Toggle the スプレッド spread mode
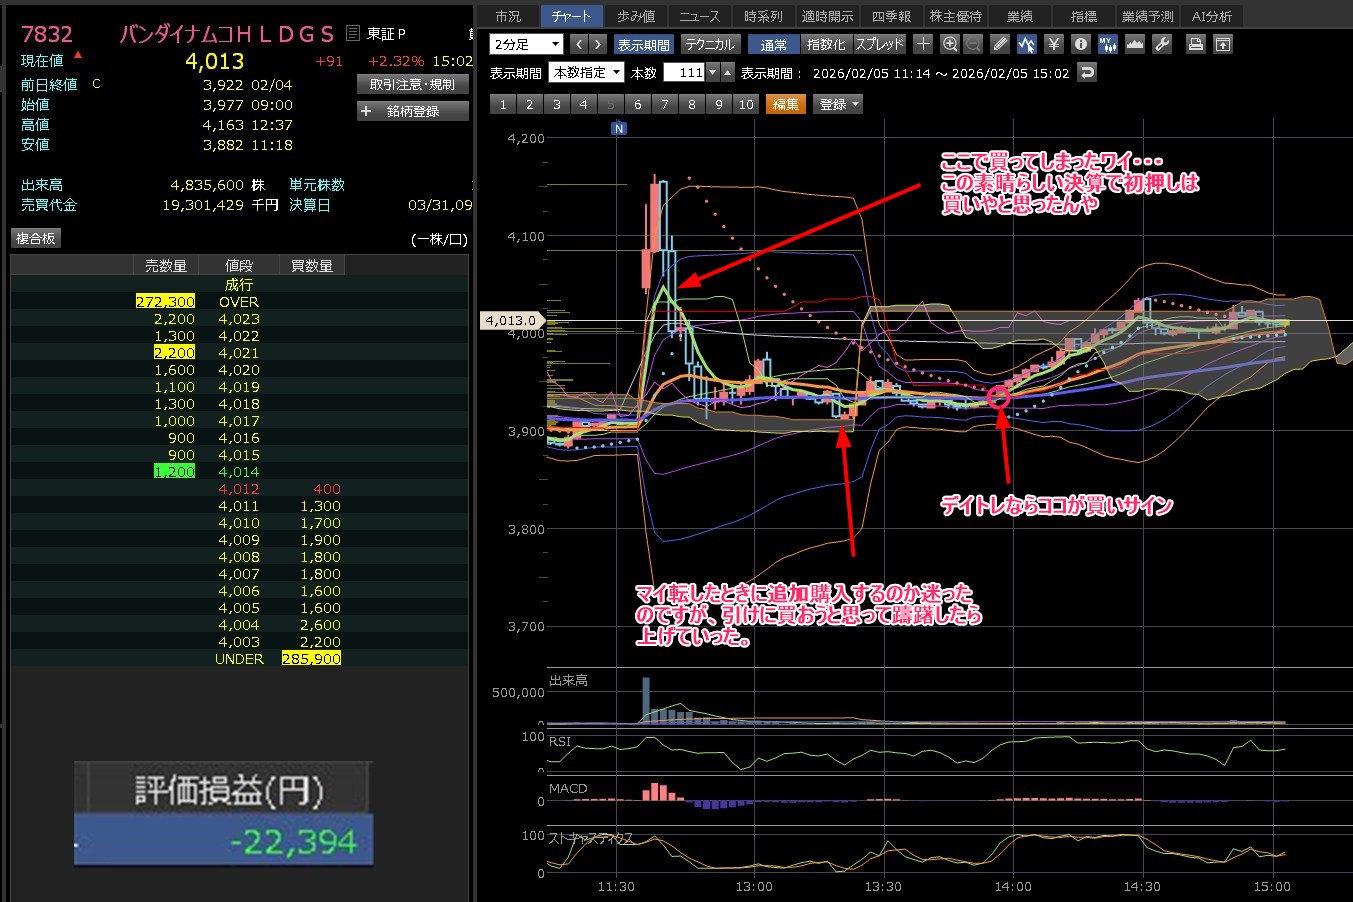Image resolution: width=1353 pixels, height=902 pixels. point(879,44)
